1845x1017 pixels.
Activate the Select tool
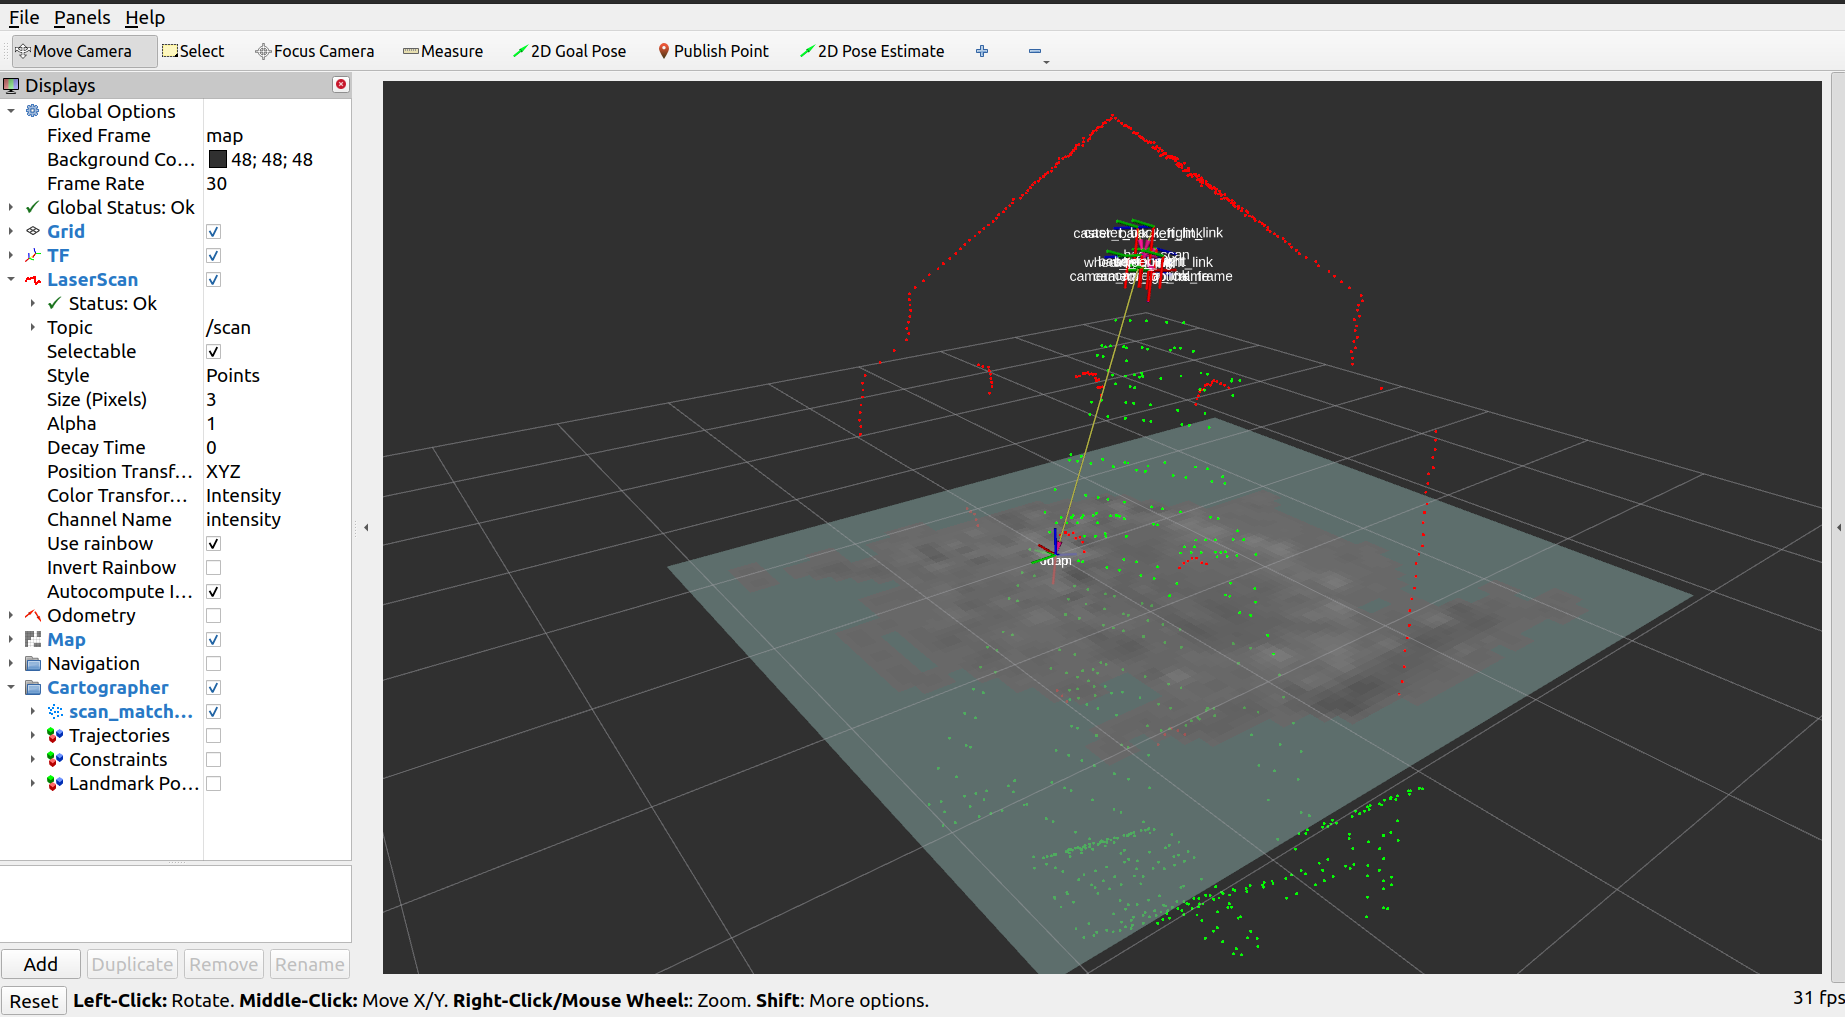point(193,50)
